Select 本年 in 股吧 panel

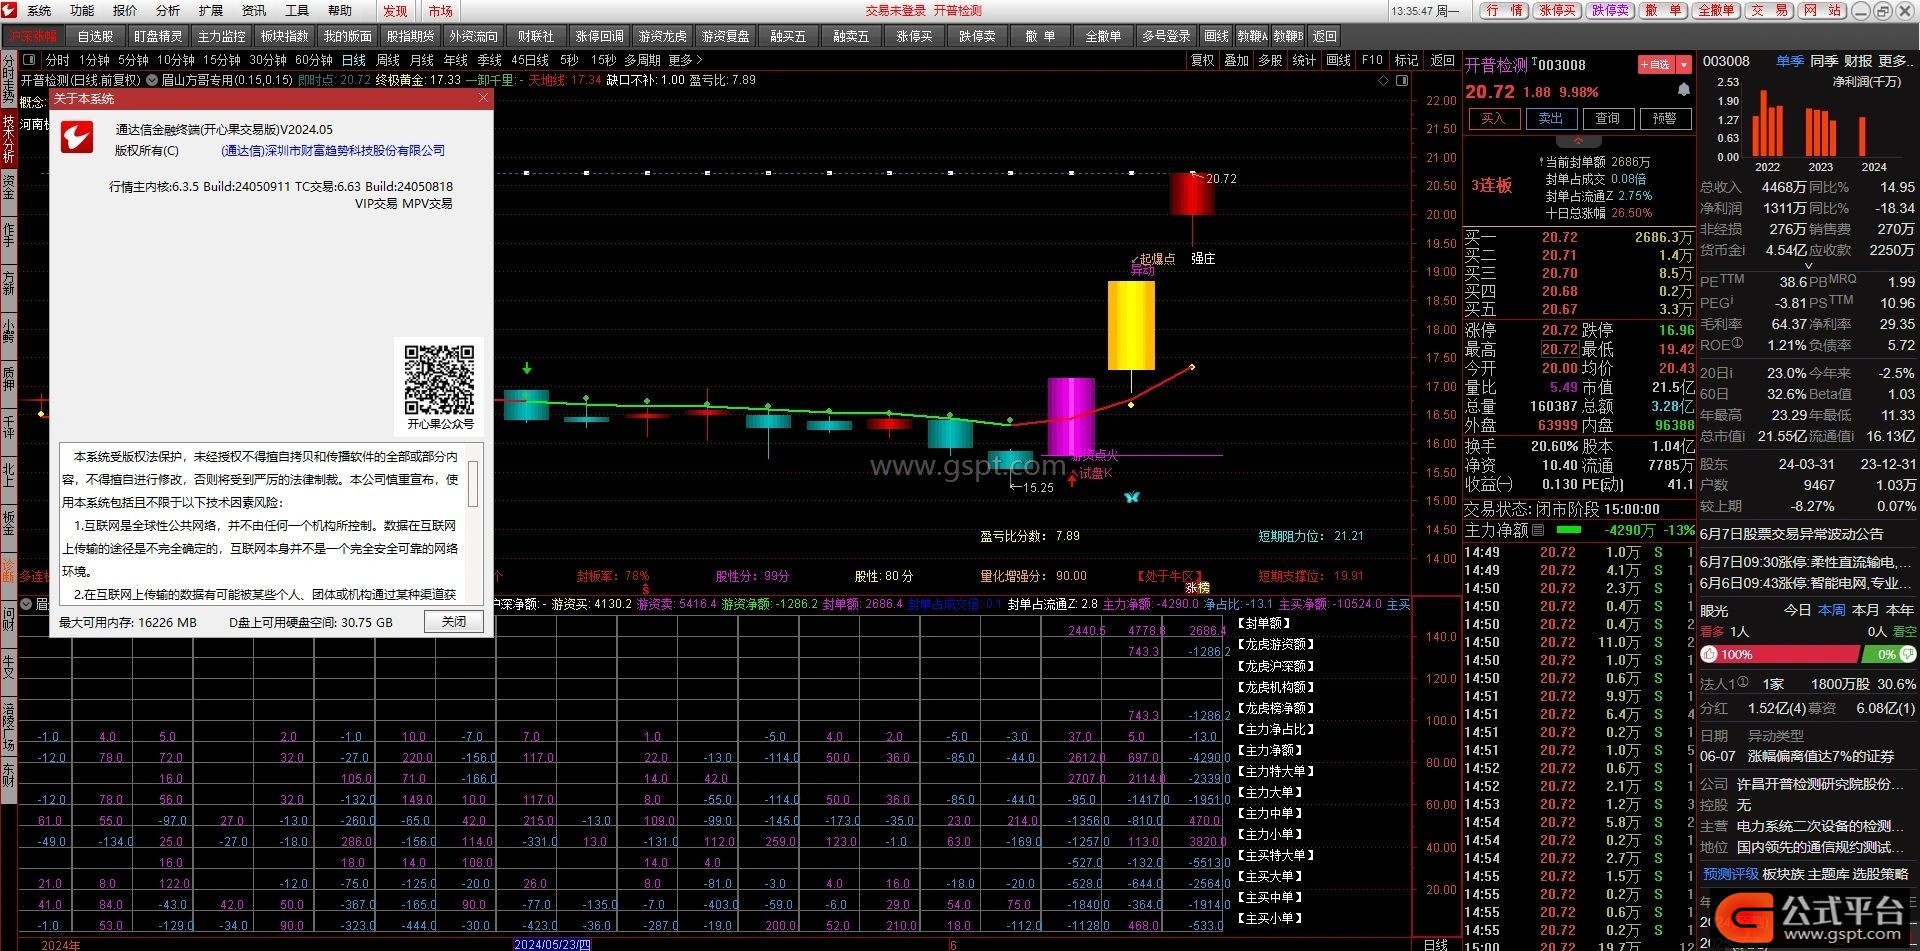click(x=1899, y=610)
